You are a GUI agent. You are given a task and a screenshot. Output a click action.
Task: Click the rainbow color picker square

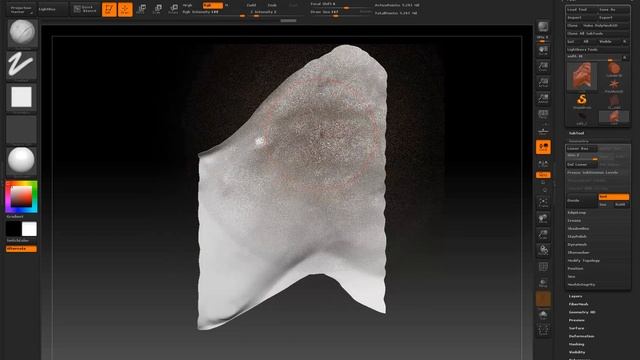pos(21,197)
